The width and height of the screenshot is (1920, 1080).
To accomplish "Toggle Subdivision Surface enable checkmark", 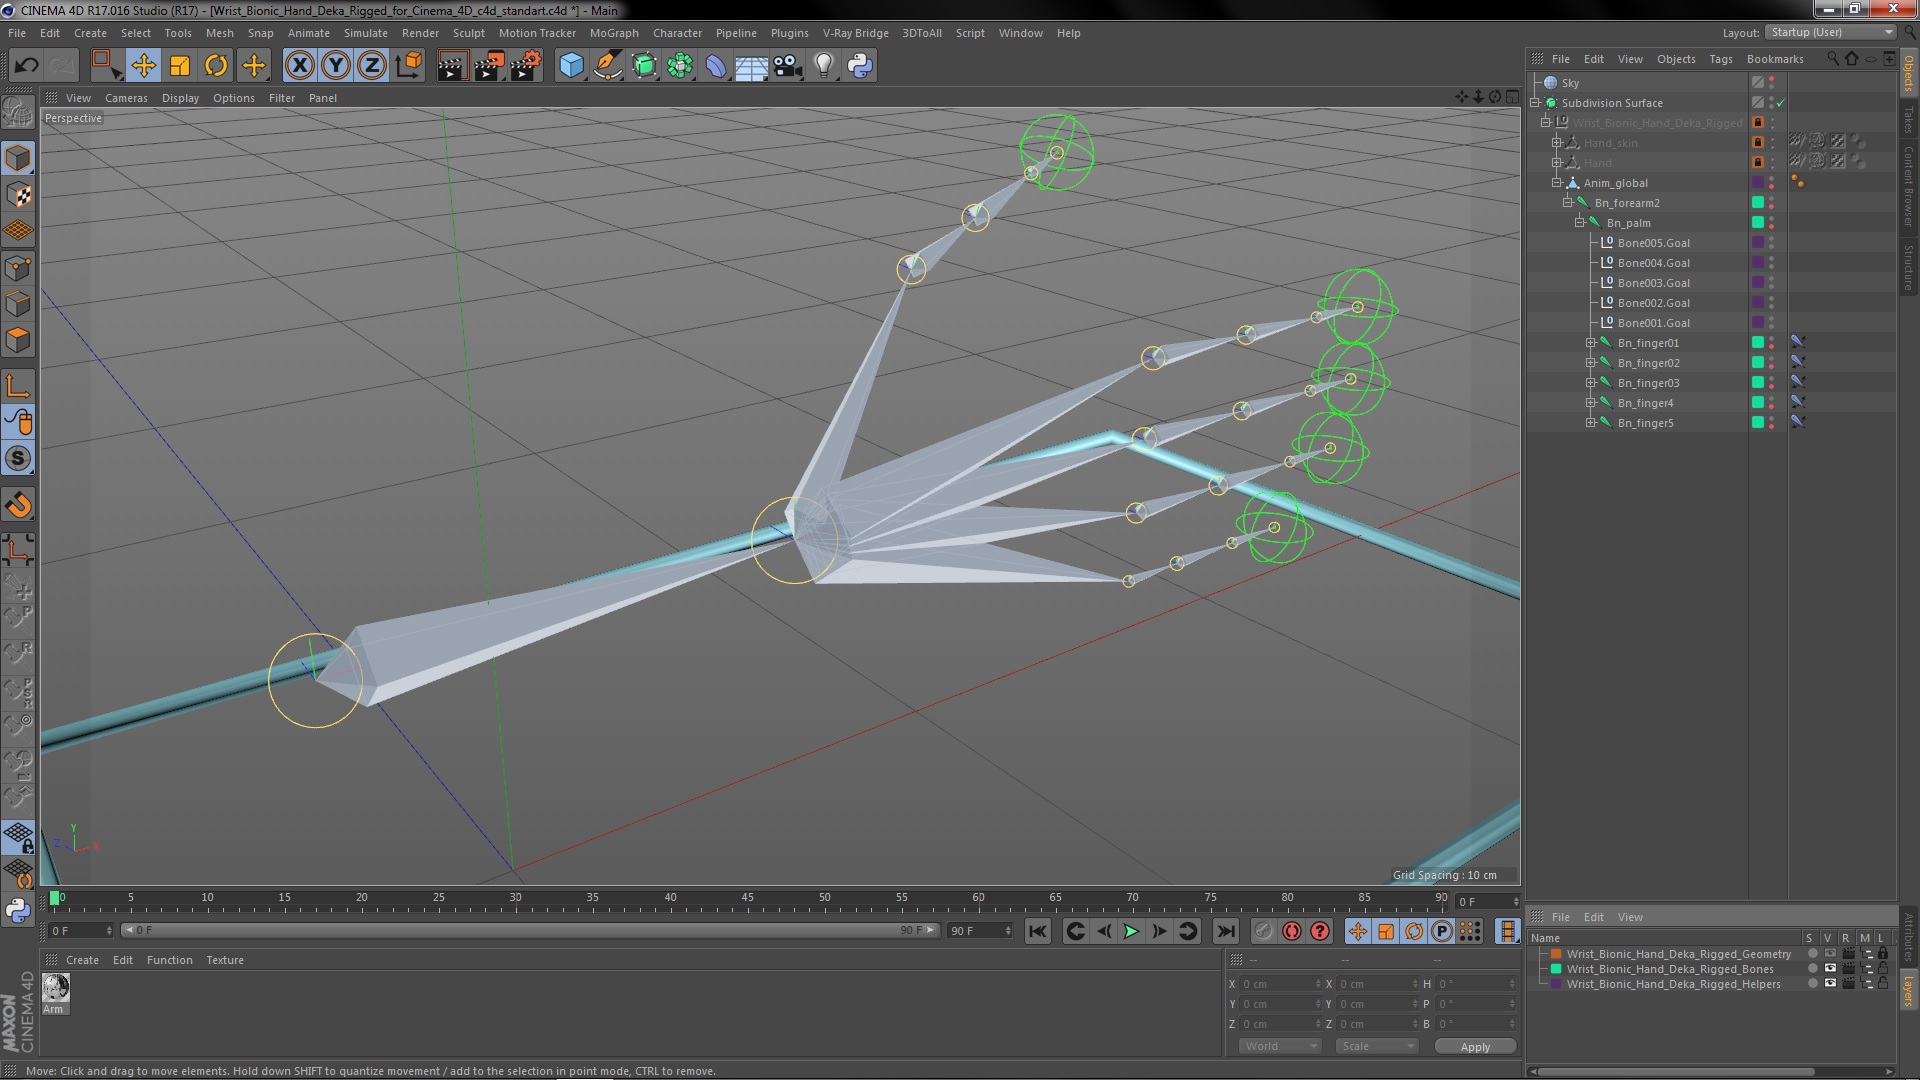I will tap(1781, 103).
